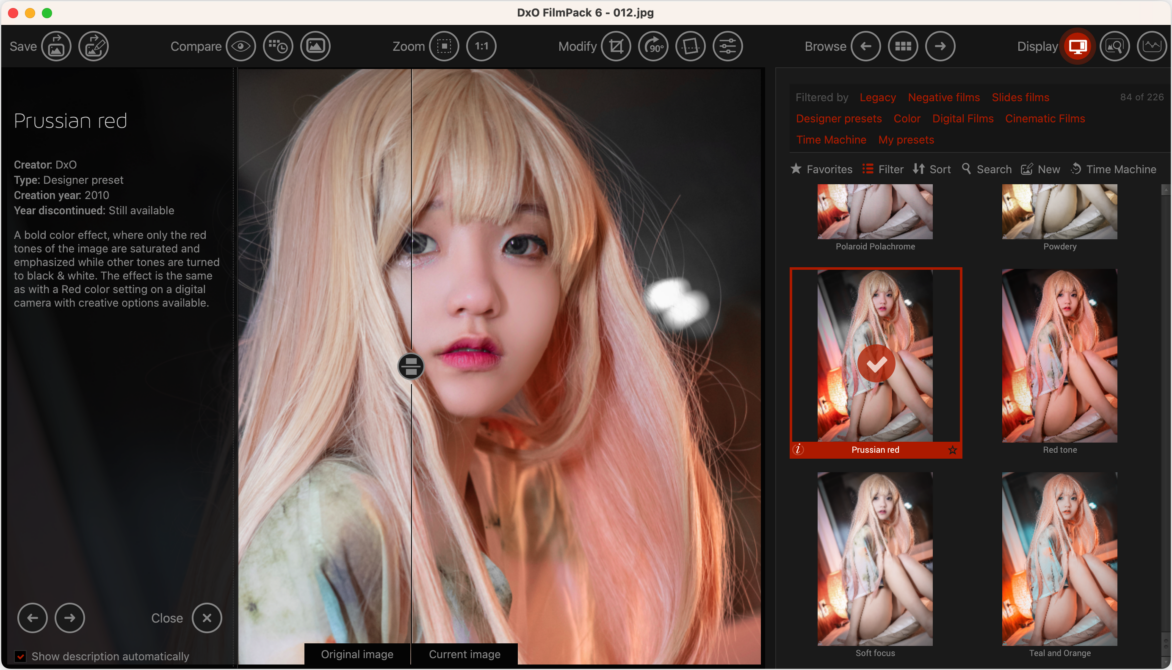Viewport: 1172px width, 670px height.
Task: Click the 84 of 226 count
Action: click(x=1141, y=97)
